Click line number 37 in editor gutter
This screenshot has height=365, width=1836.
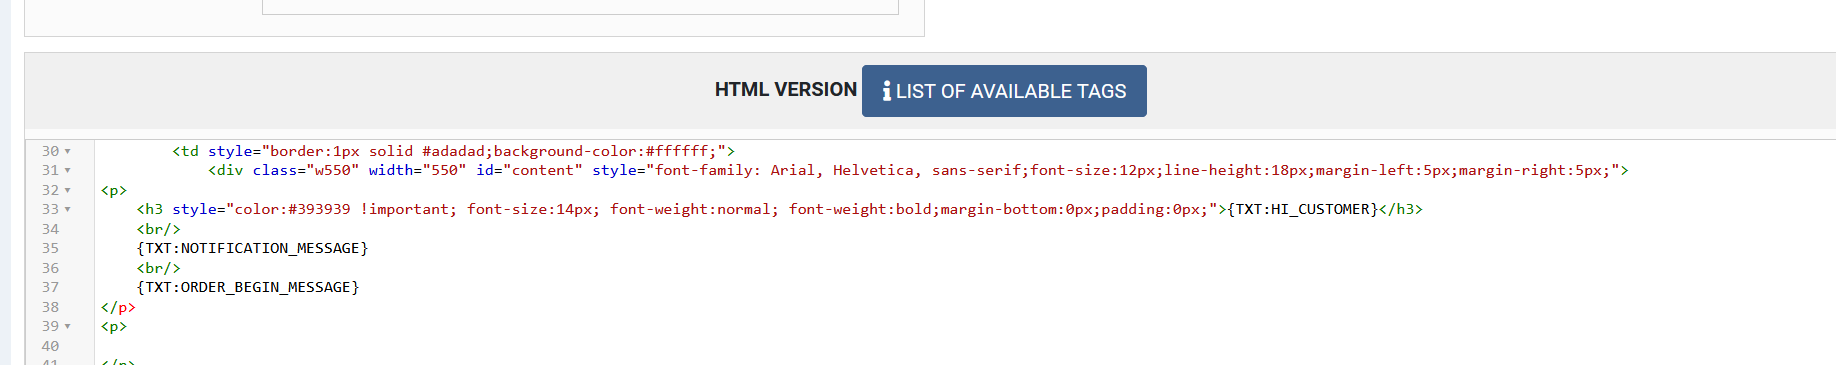click(x=50, y=287)
